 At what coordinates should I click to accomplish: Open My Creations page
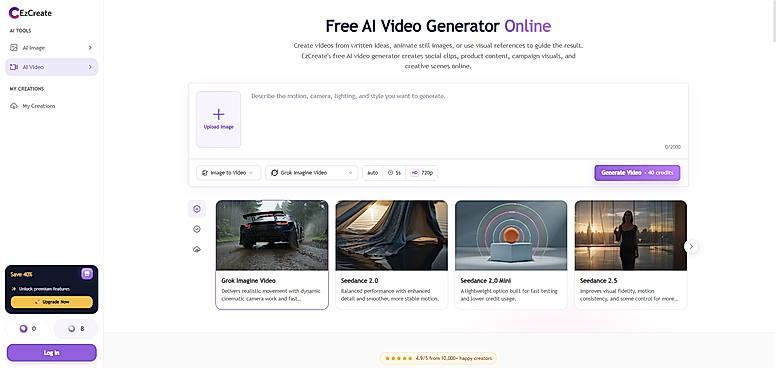coord(51,106)
